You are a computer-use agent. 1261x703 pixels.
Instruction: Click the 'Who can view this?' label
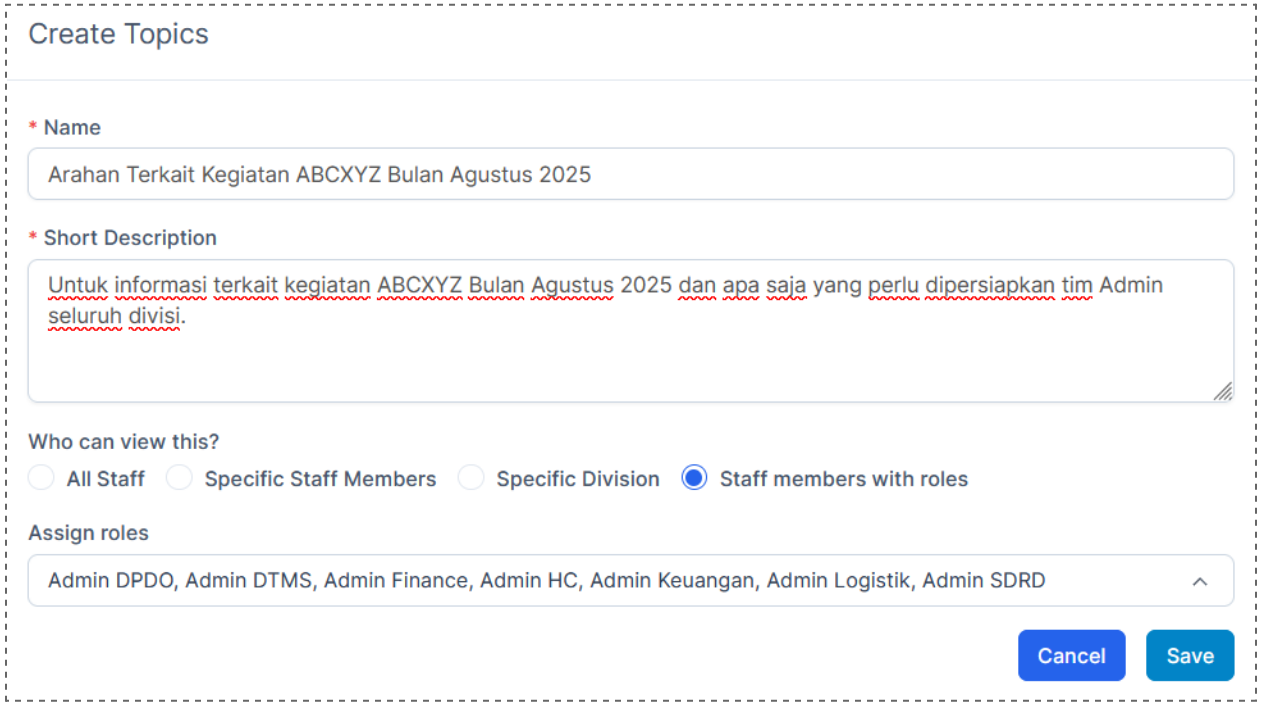coord(123,442)
